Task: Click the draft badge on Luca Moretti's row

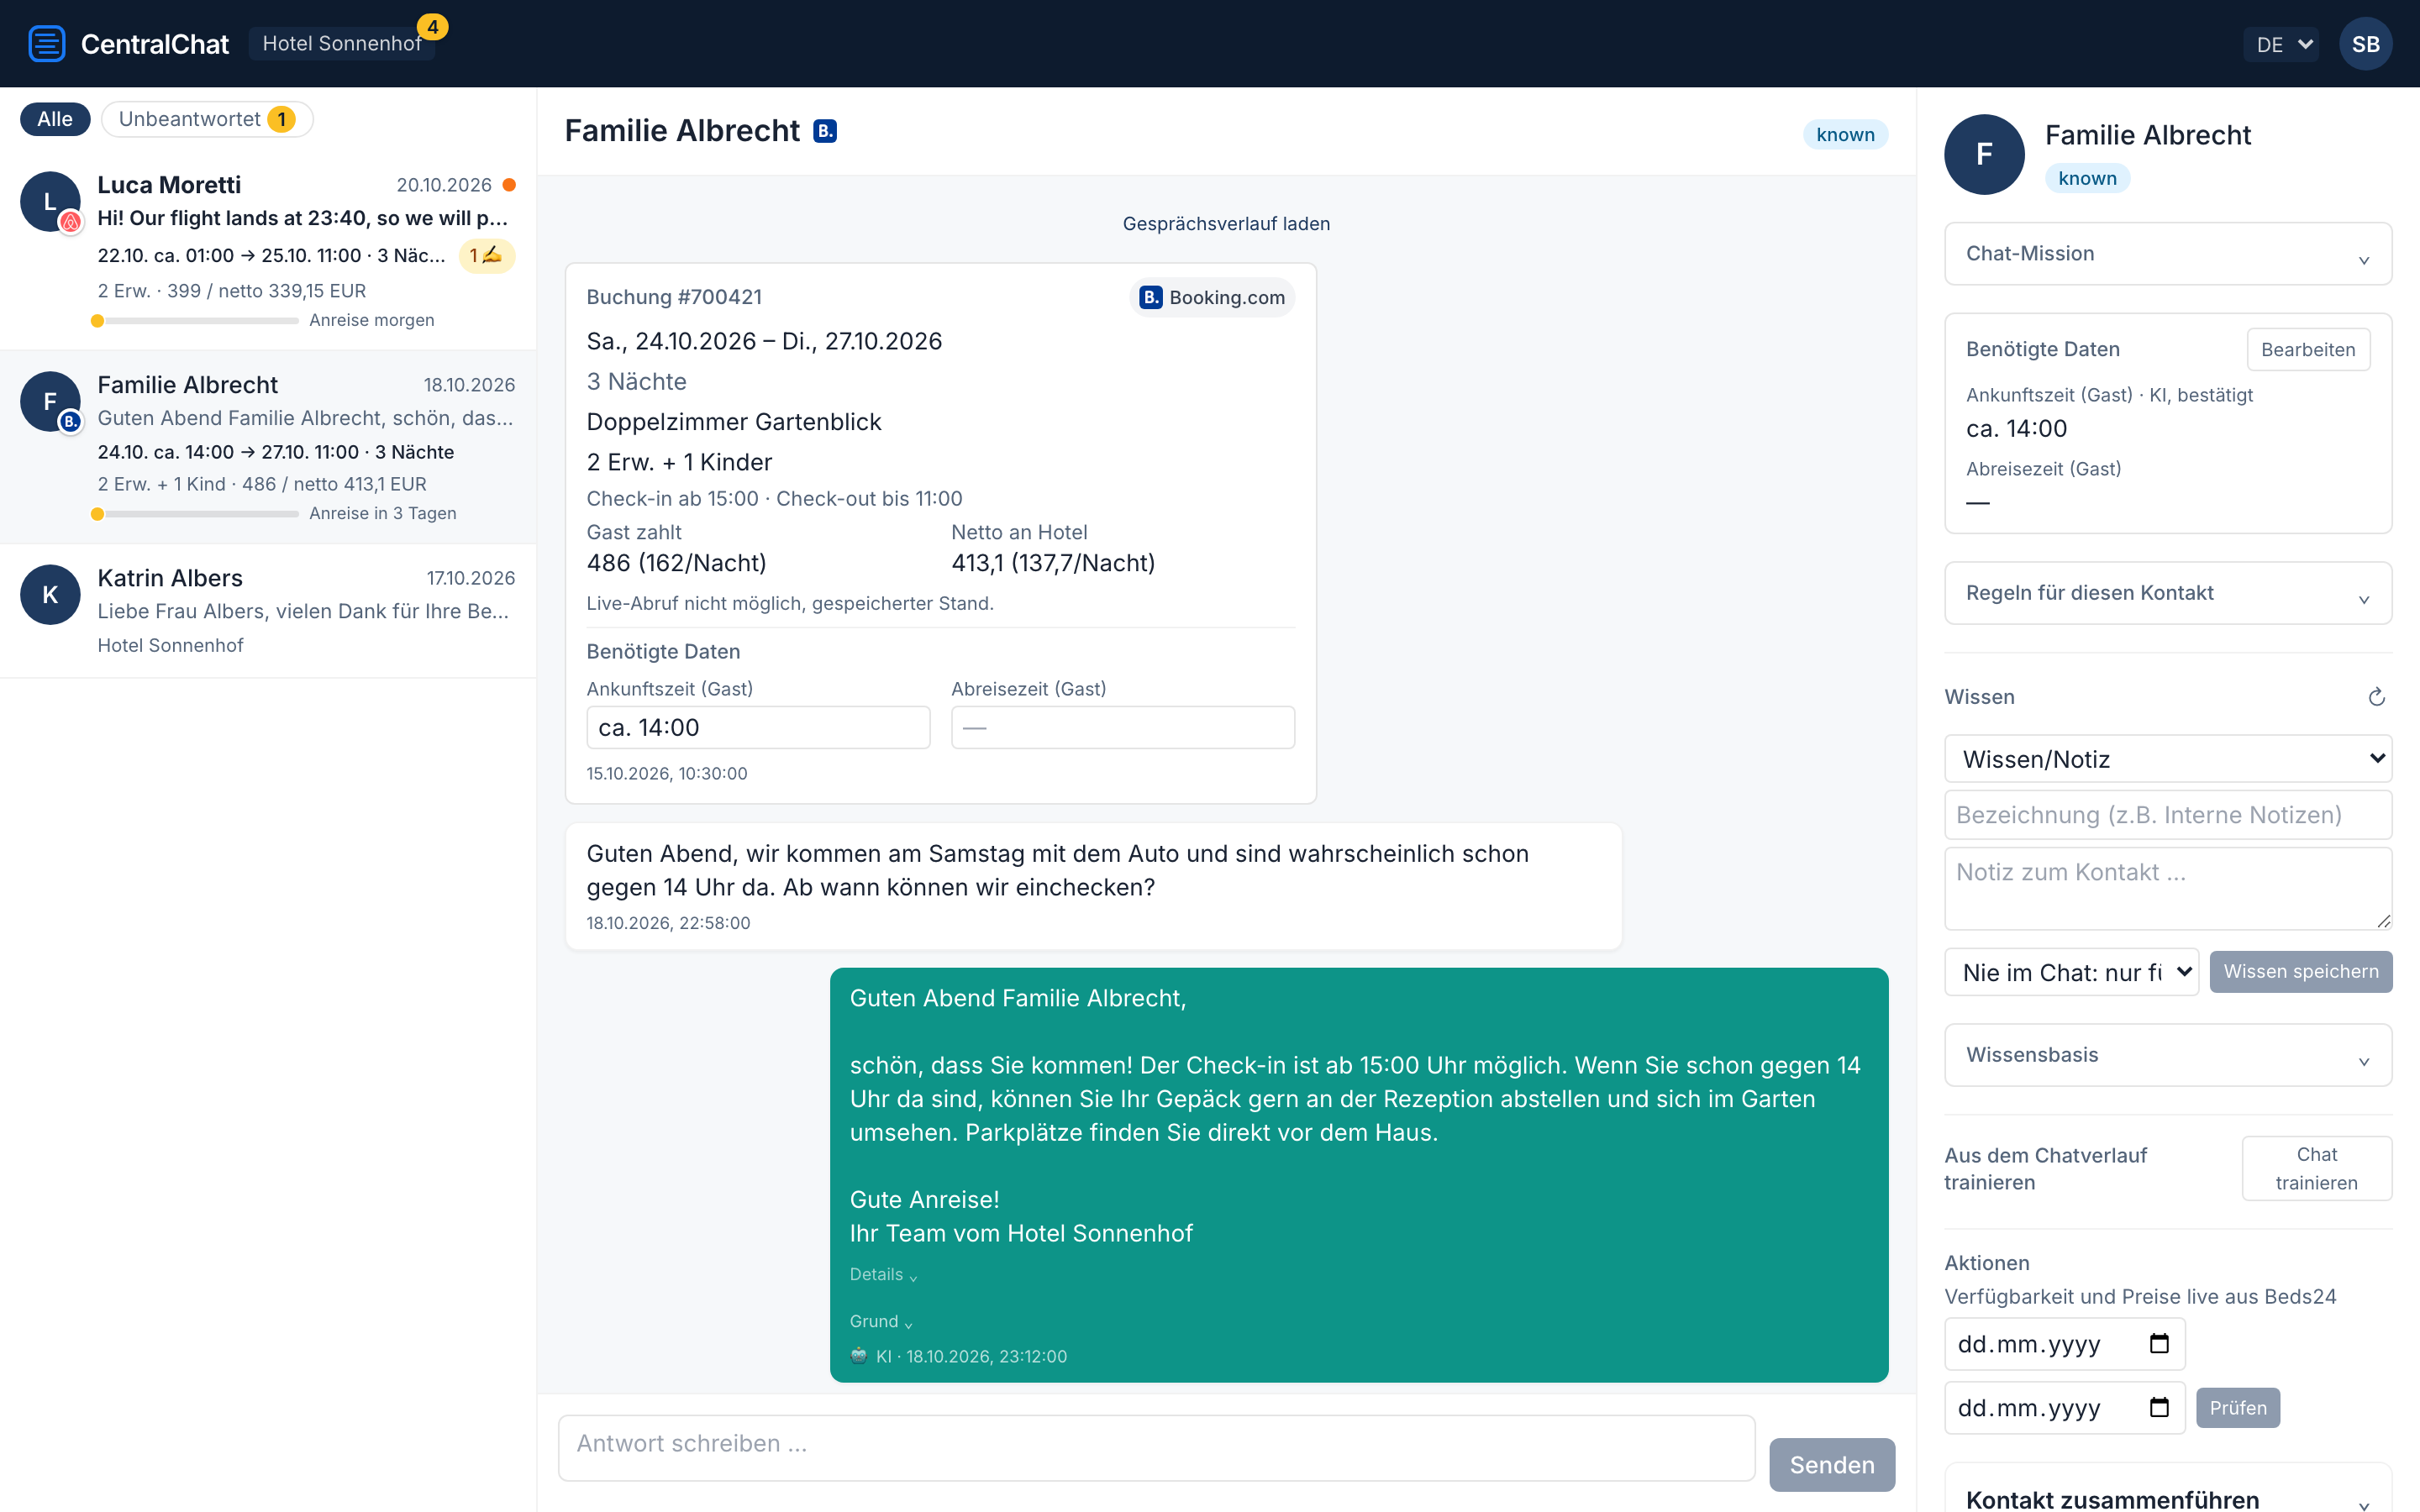Action: (487, 255)
